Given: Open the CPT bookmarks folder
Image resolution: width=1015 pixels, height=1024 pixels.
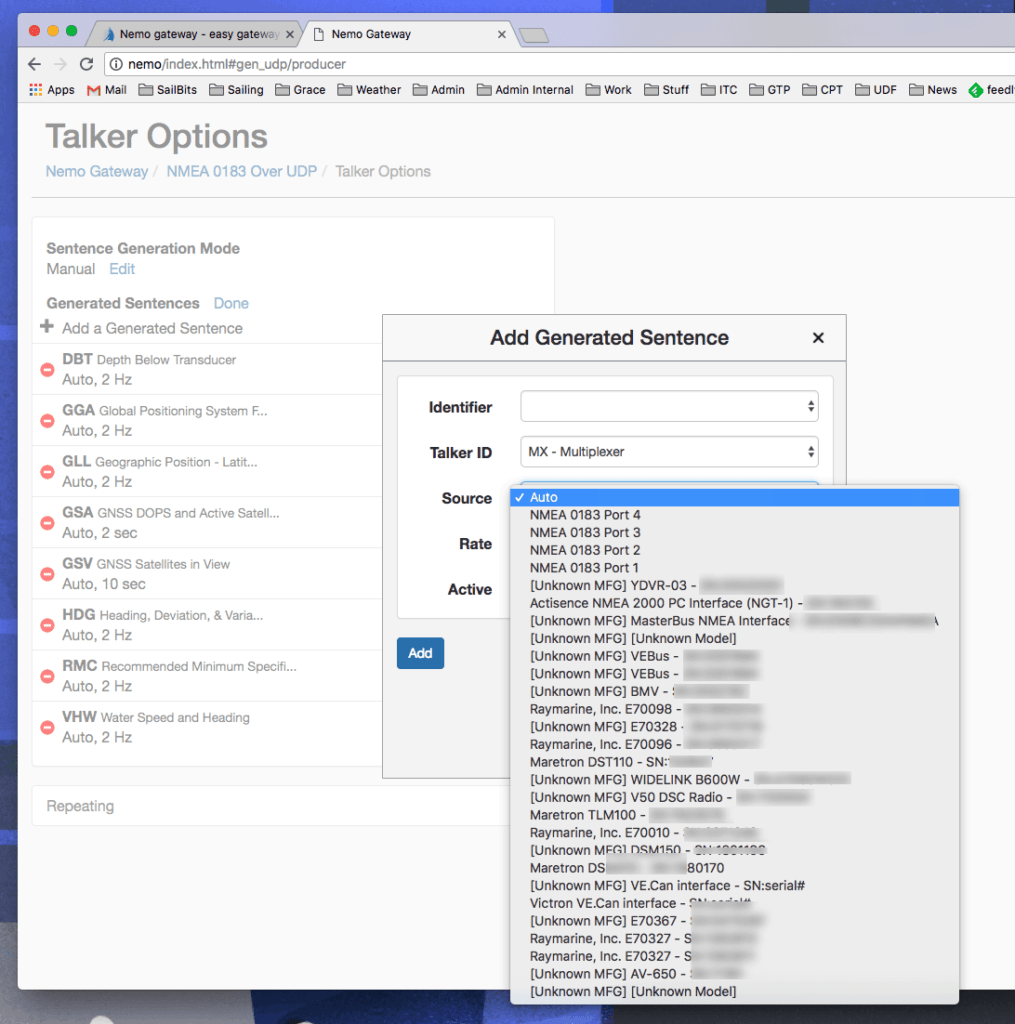Looking at the screenshot, I should point(823,89).
